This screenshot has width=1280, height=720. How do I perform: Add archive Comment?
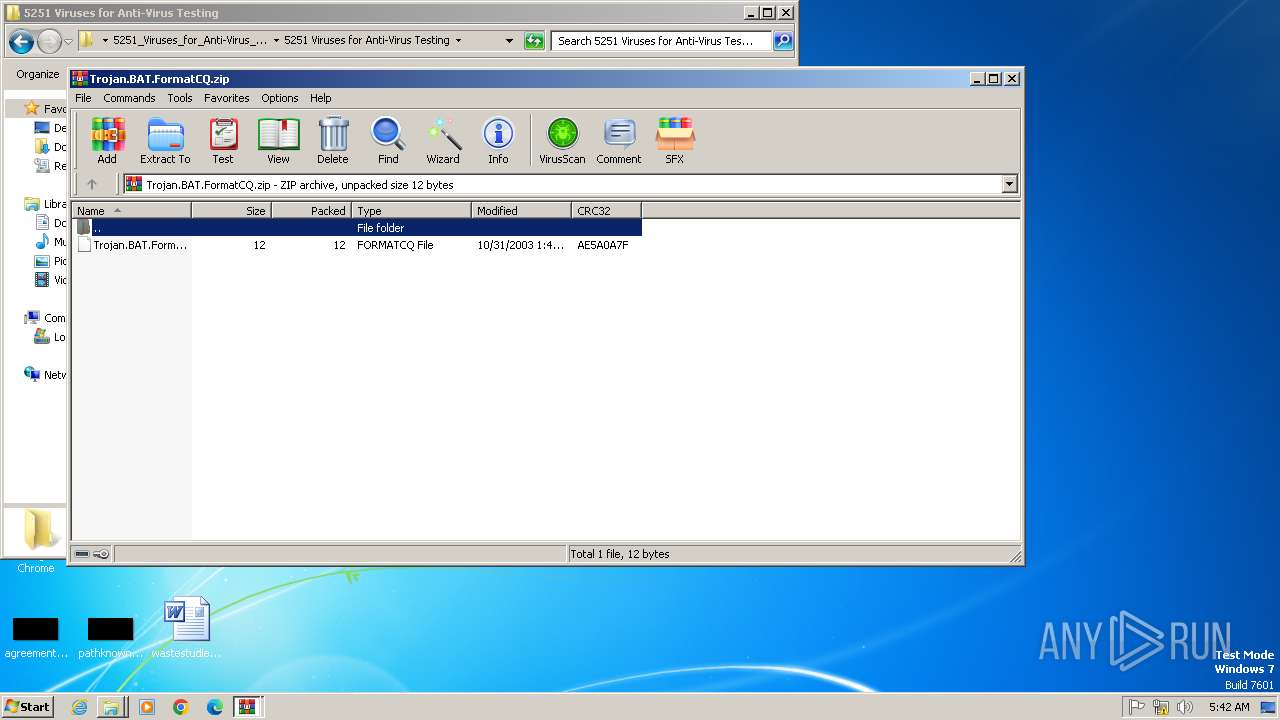(x=619, y=140)
